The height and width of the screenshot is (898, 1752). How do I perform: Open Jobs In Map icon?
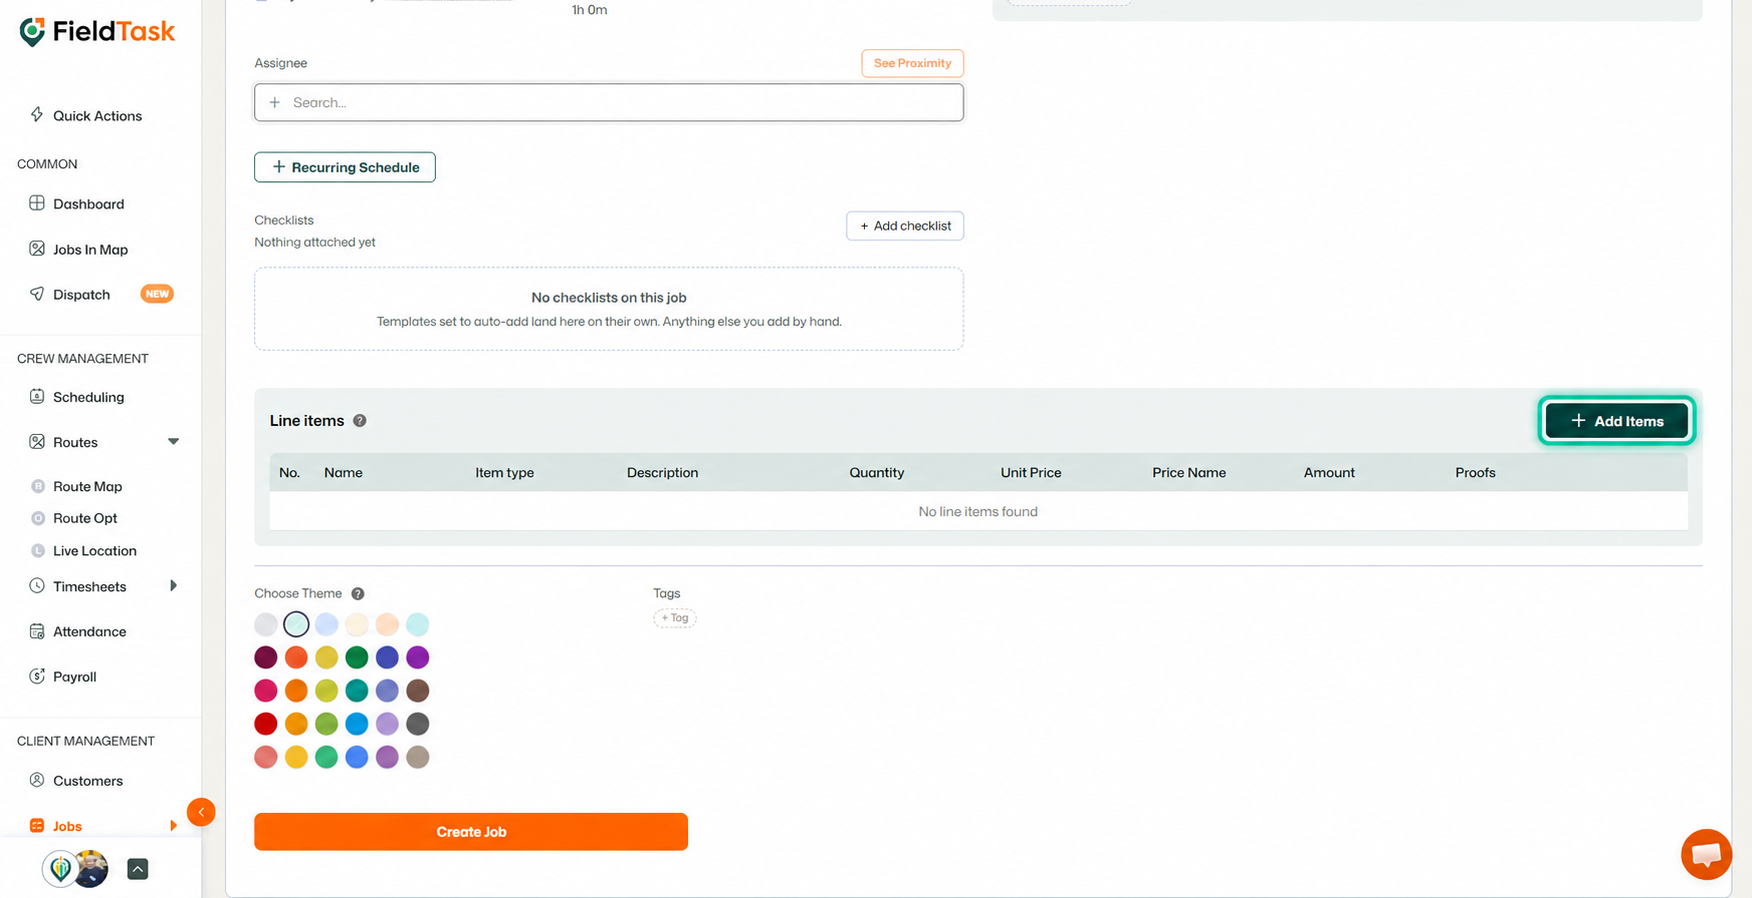point(37,249)
